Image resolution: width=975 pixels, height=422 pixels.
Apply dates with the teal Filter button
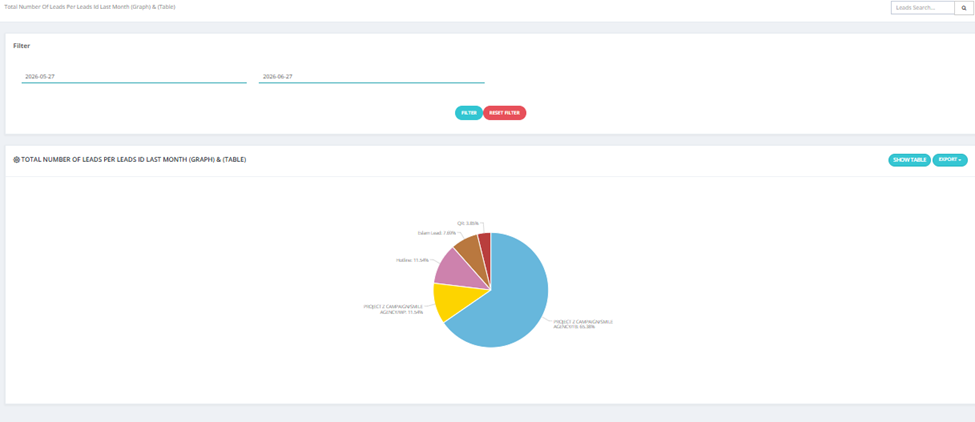(x=469, y=113)
